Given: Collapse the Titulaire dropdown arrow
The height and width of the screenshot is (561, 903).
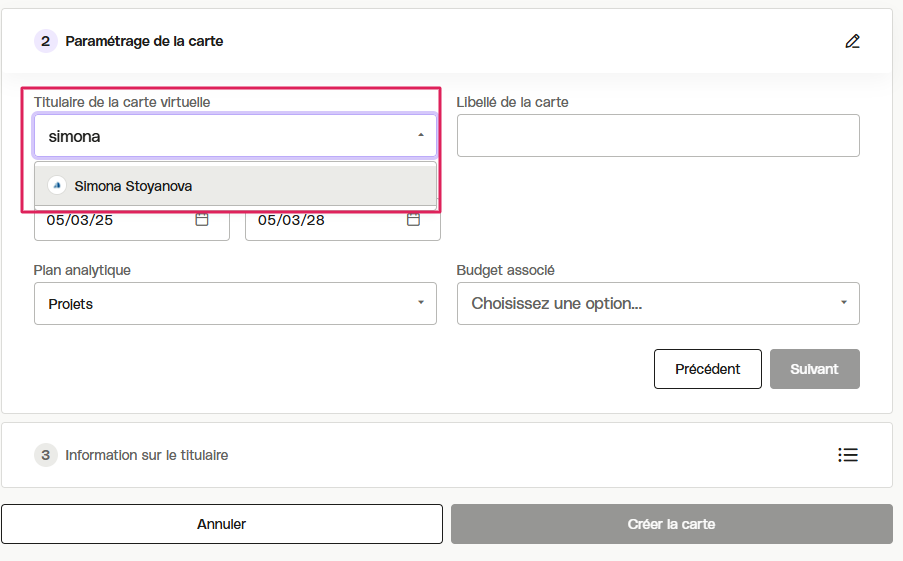Looking at the screenshot, I should click(421, 135).
